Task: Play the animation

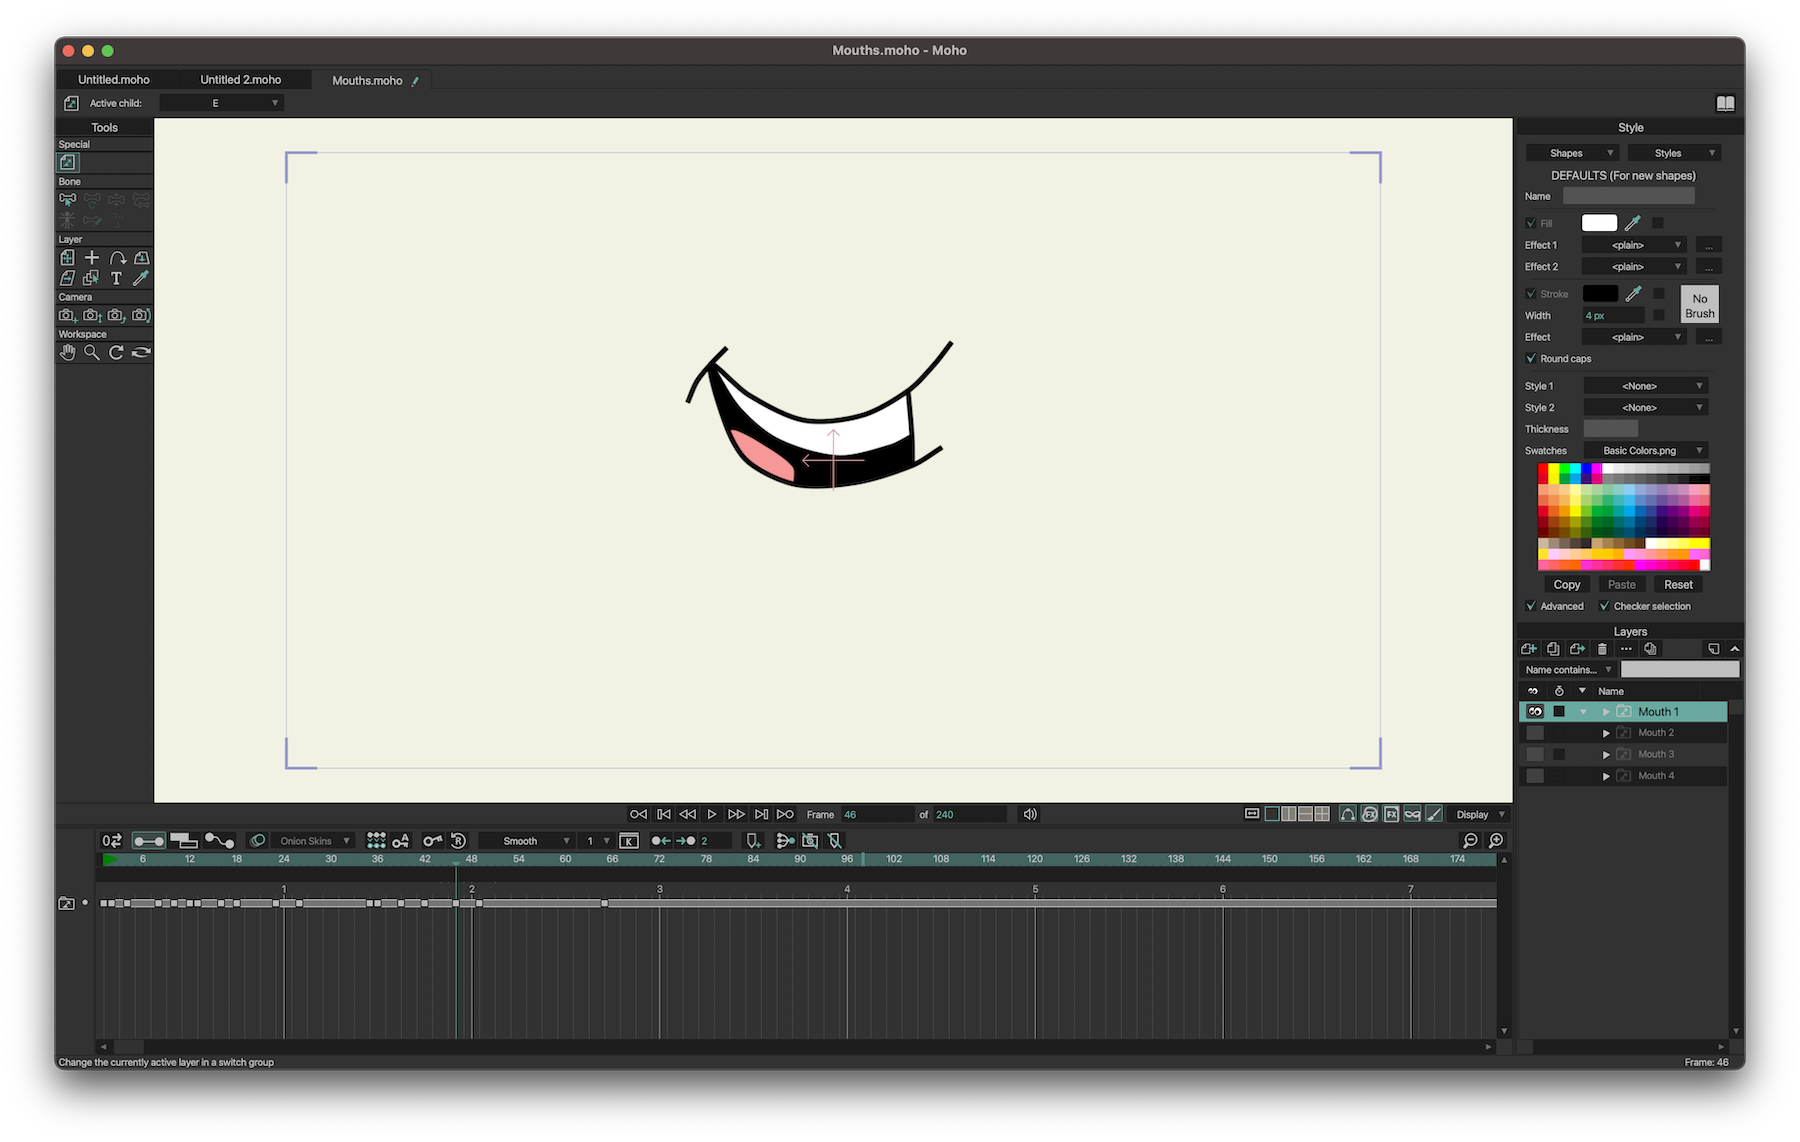Action: pyautogui.click(x=712, y=814)
